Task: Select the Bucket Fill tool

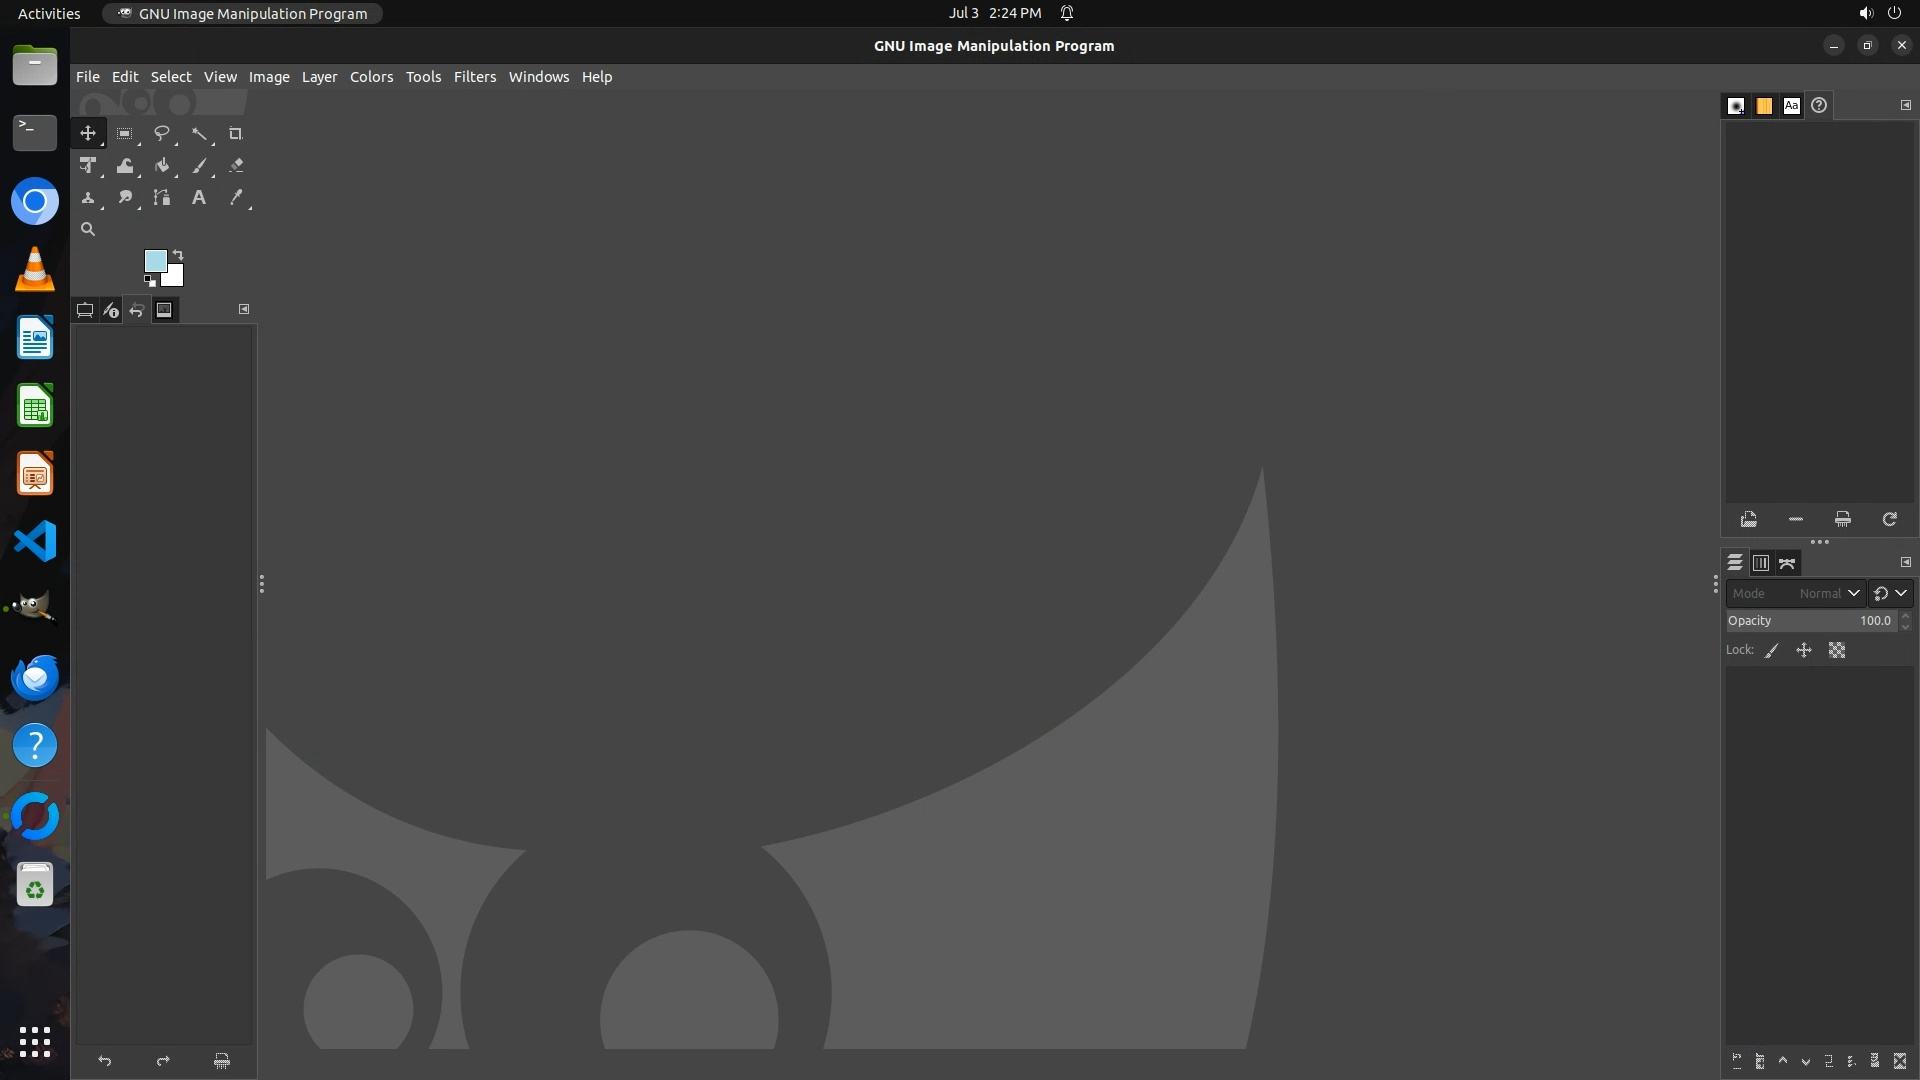Action: (x=161, y=166)
